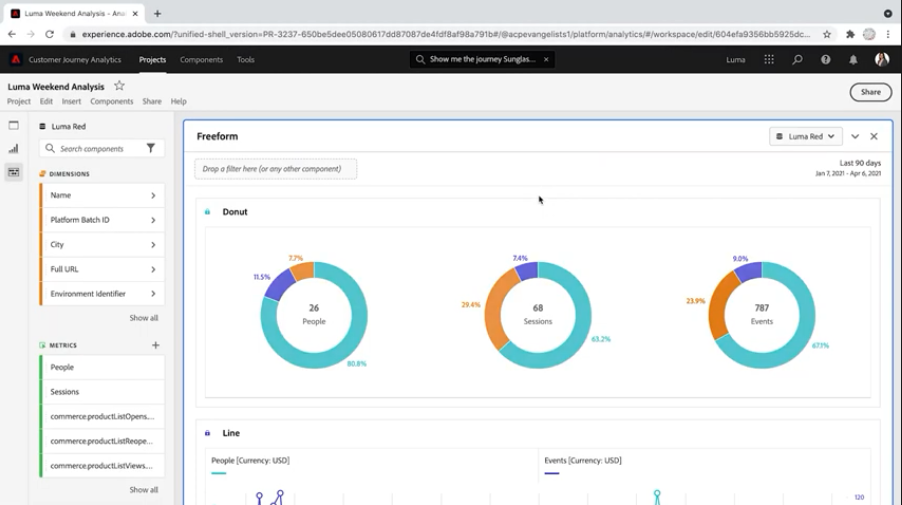Select the Components icon in left rail
The width and height of the screenshot is (902, 505).
point(13,172)
